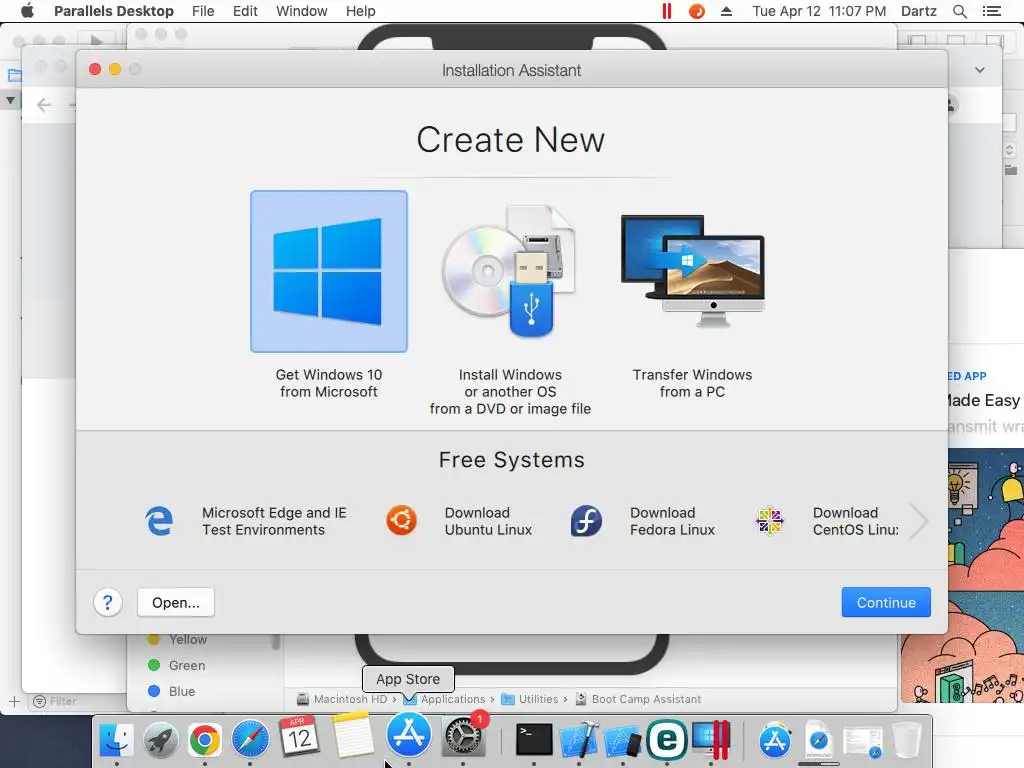The width and height of the screenshot is (1024, 768).
Task: Open App Store from the Dock
Action: pyautogui.click(x=409, y=735)
